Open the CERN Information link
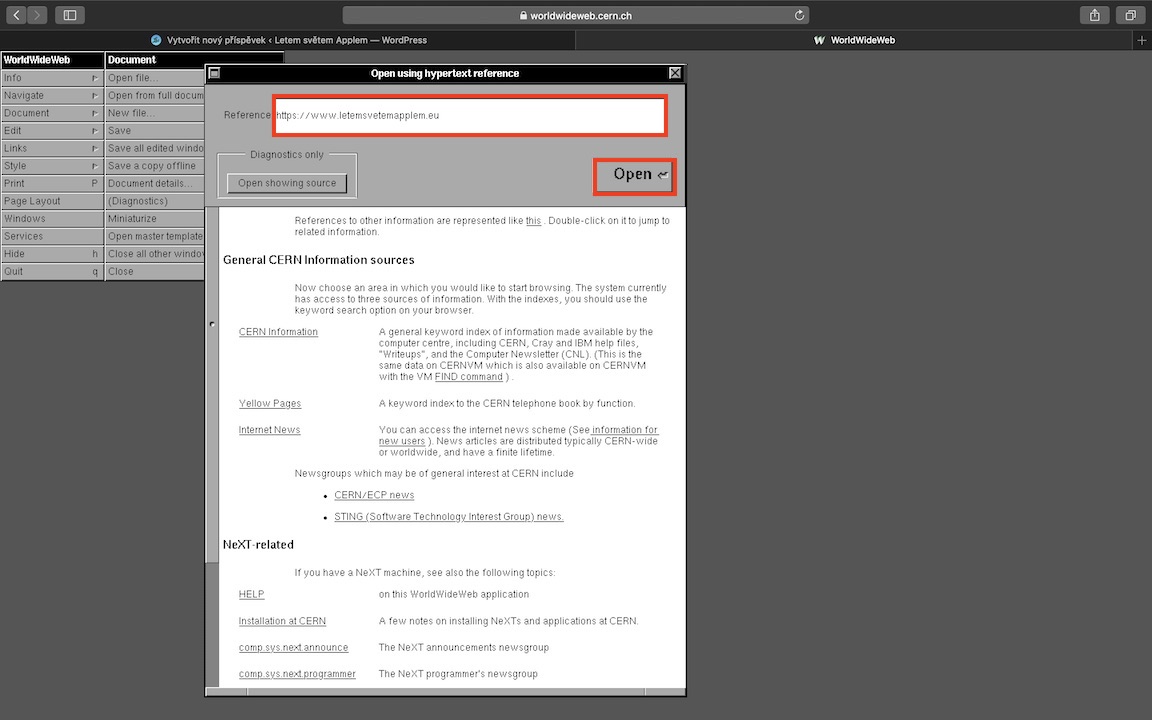This screenshot has height=720, width=1152. coord(278,332)
